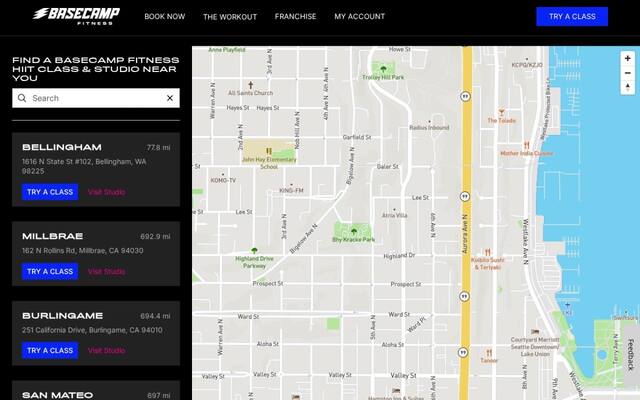This screenshot has height=400, width=640.
Task: Click the 1616 N State St address
Action: click(x=84, y=167)
